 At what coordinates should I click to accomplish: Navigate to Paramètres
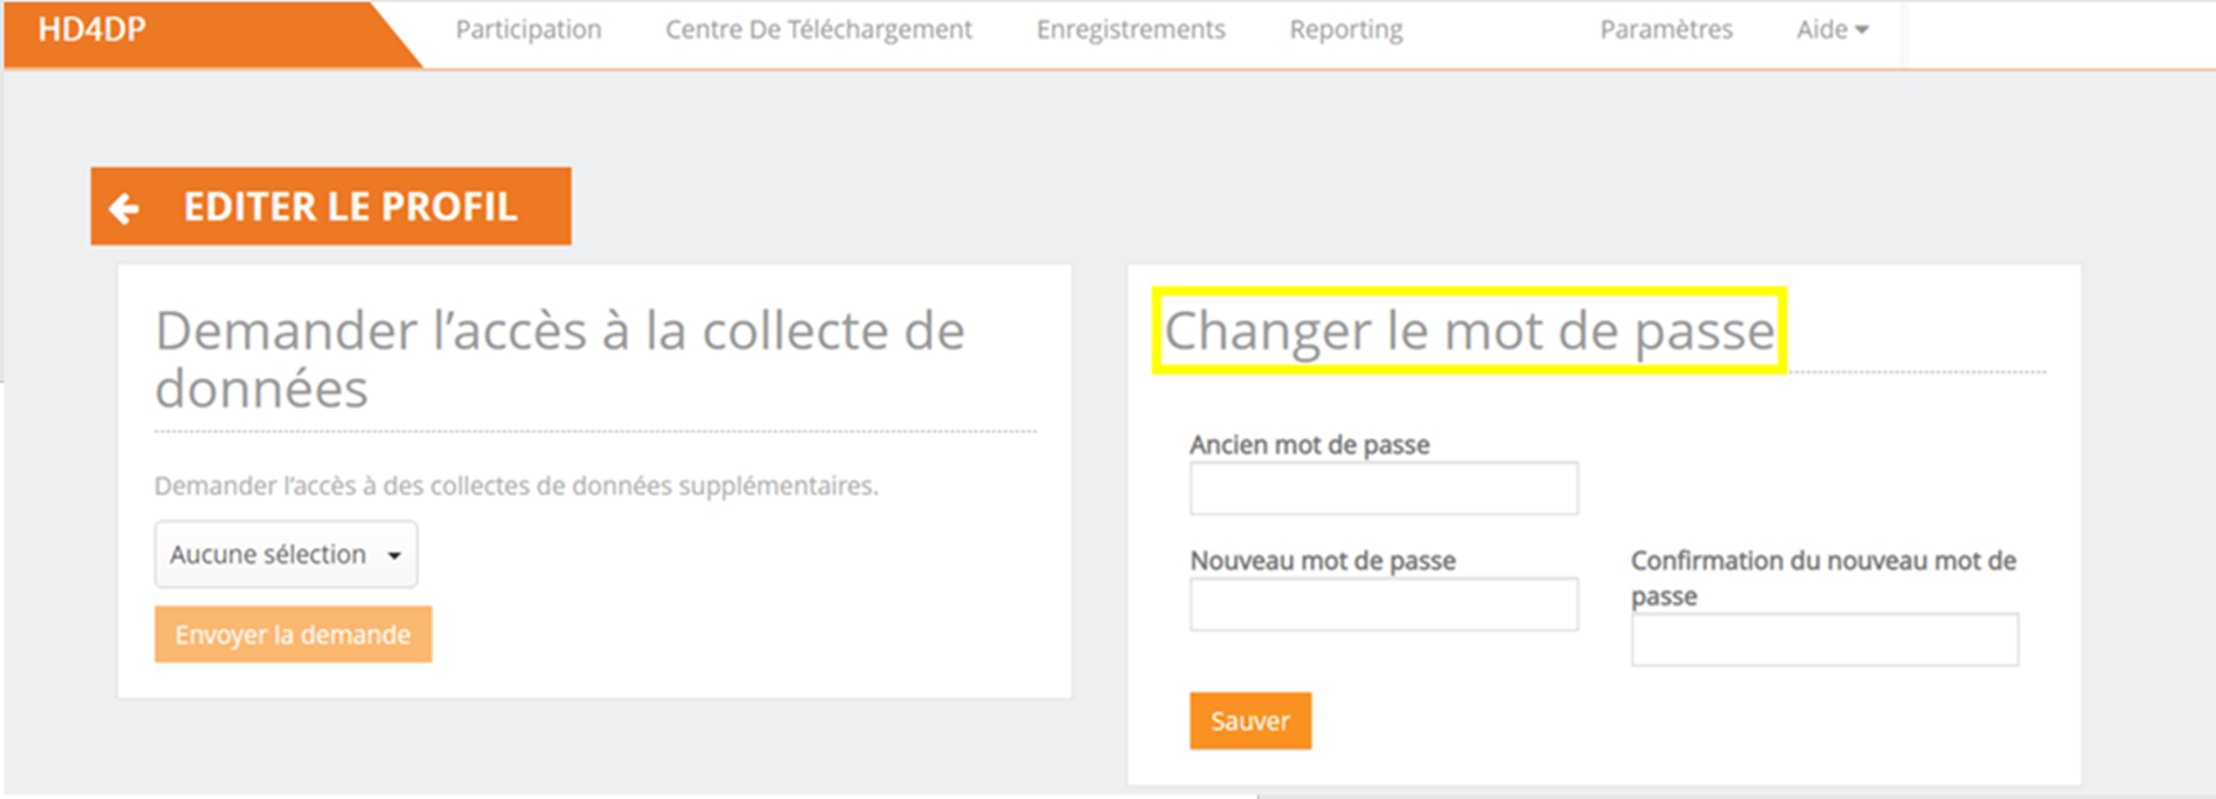tap(1665, 30)
